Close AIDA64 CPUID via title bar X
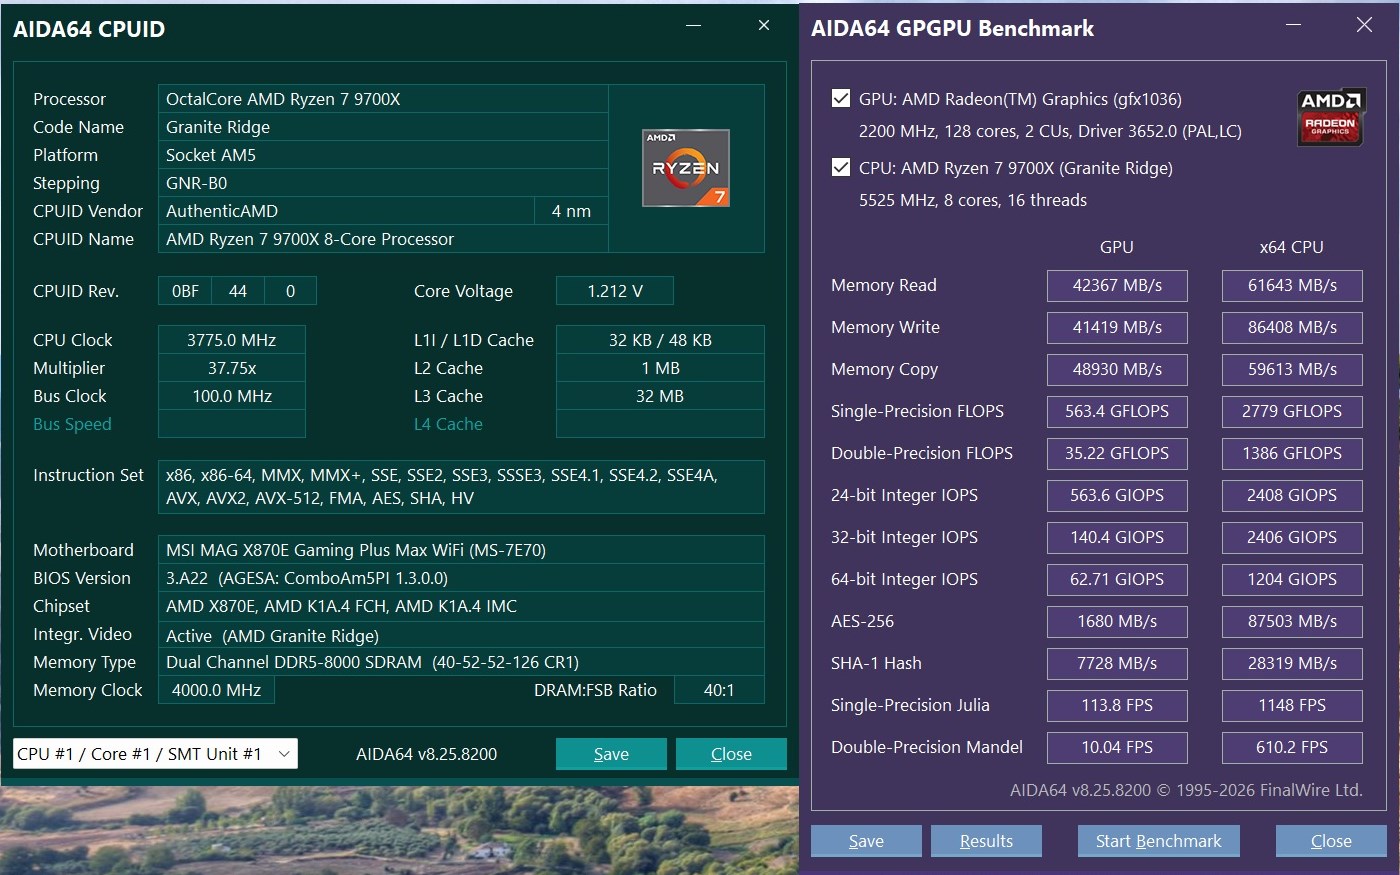The height and width of the screenshot is (875, 1400). point(764,26)
